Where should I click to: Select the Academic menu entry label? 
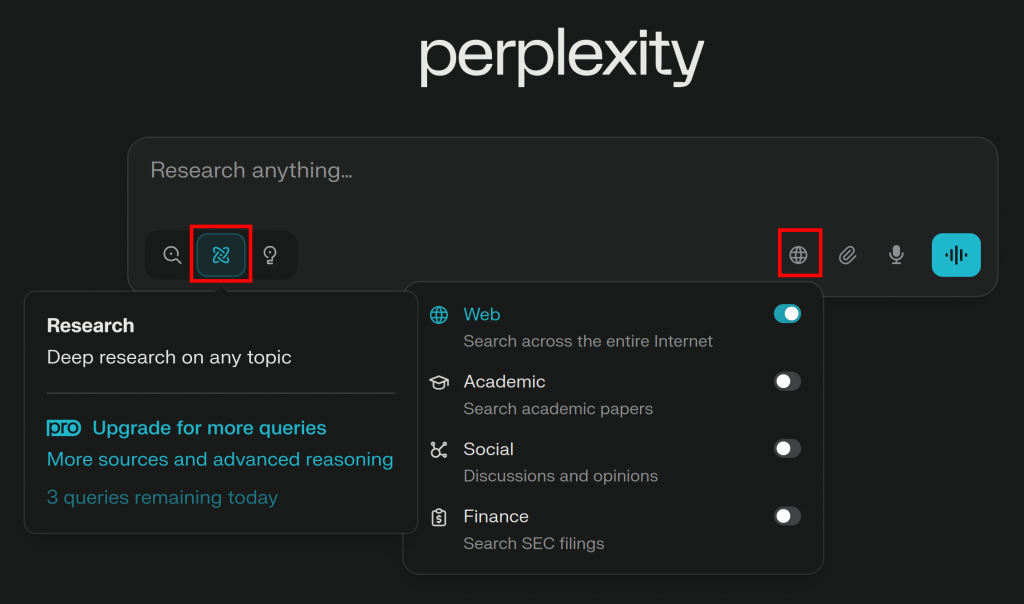pos(504,382)
